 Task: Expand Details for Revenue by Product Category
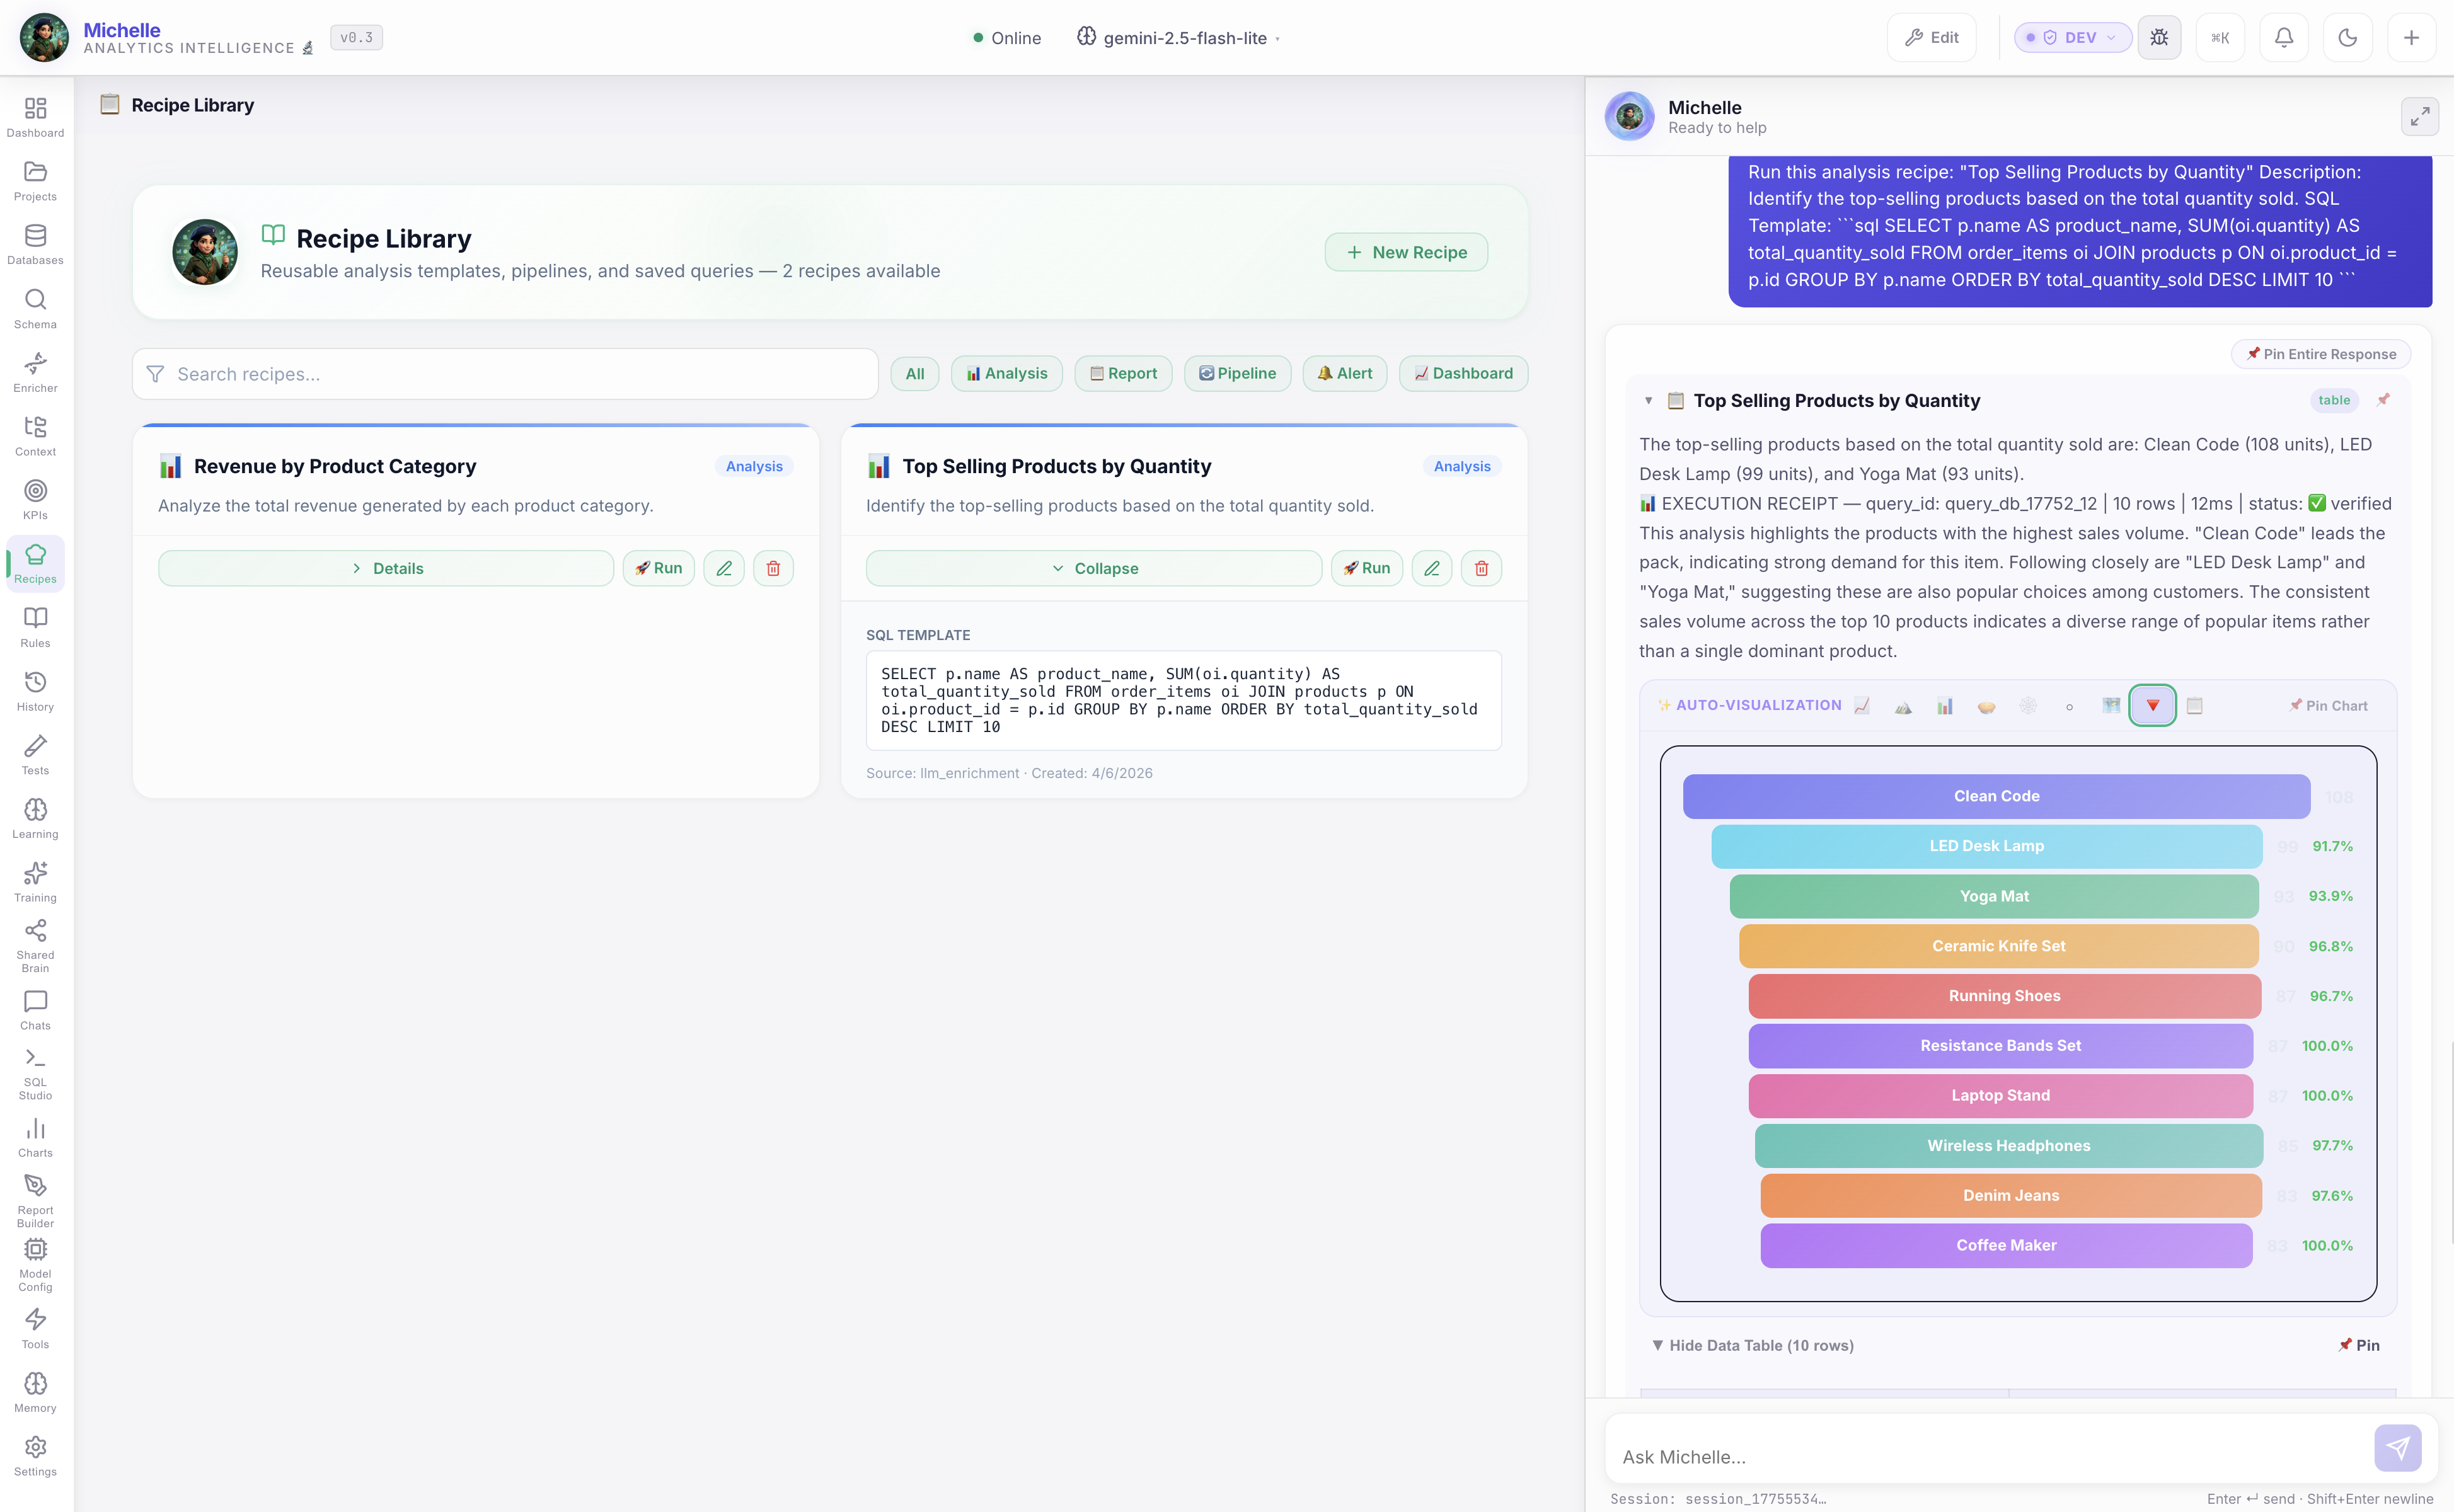tap(386, 567)
